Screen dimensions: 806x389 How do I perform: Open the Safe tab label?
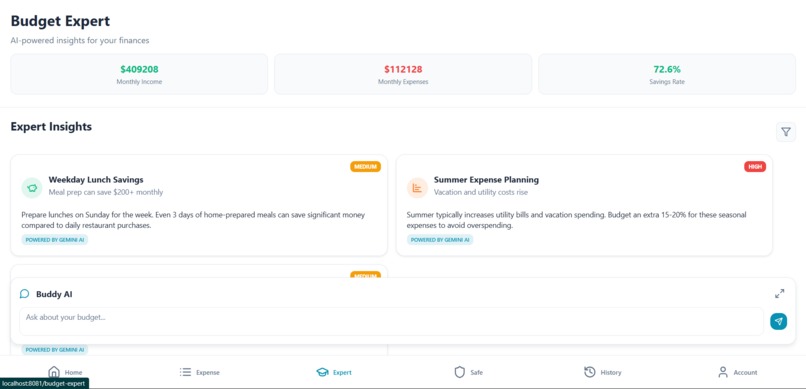477,373
